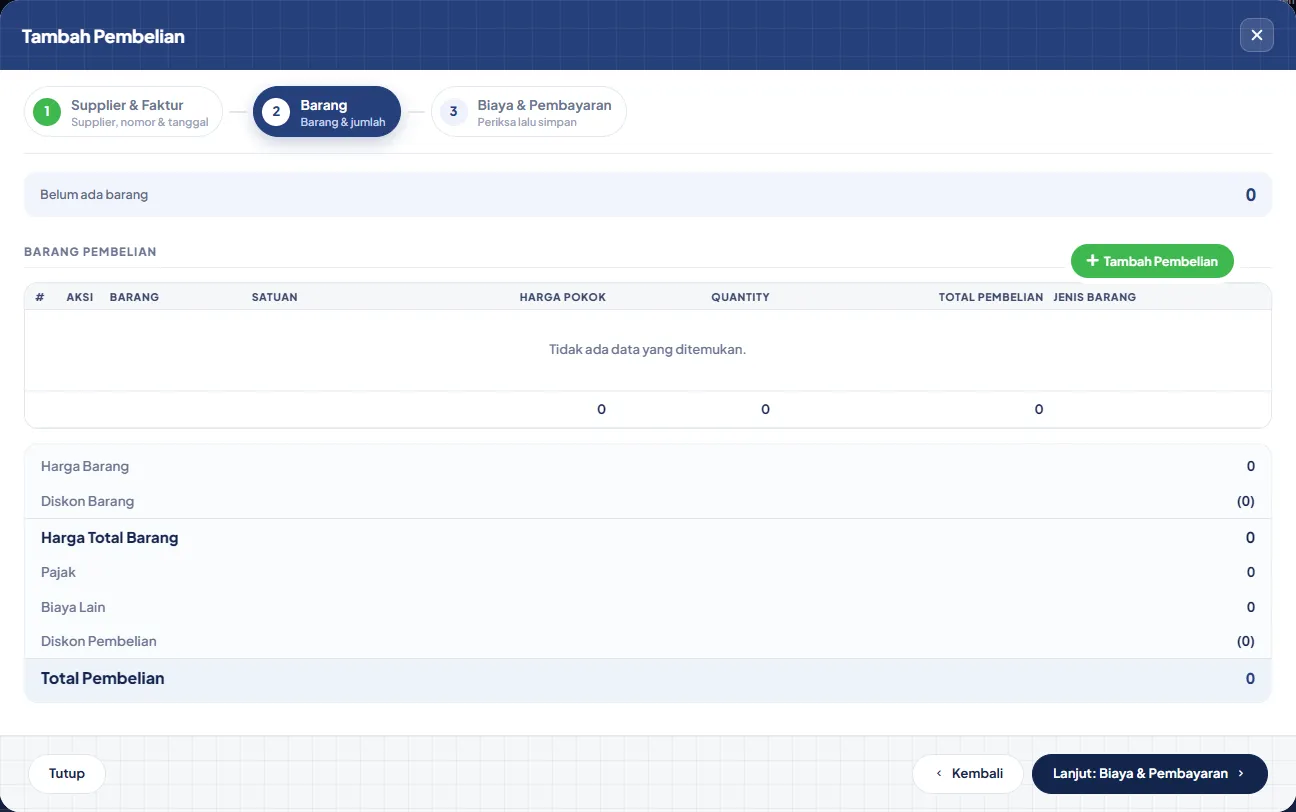Viewport: 1296px width, 812px height.
Task: Click the green Tambah Pembelian button
Action: pos(1152,261)
